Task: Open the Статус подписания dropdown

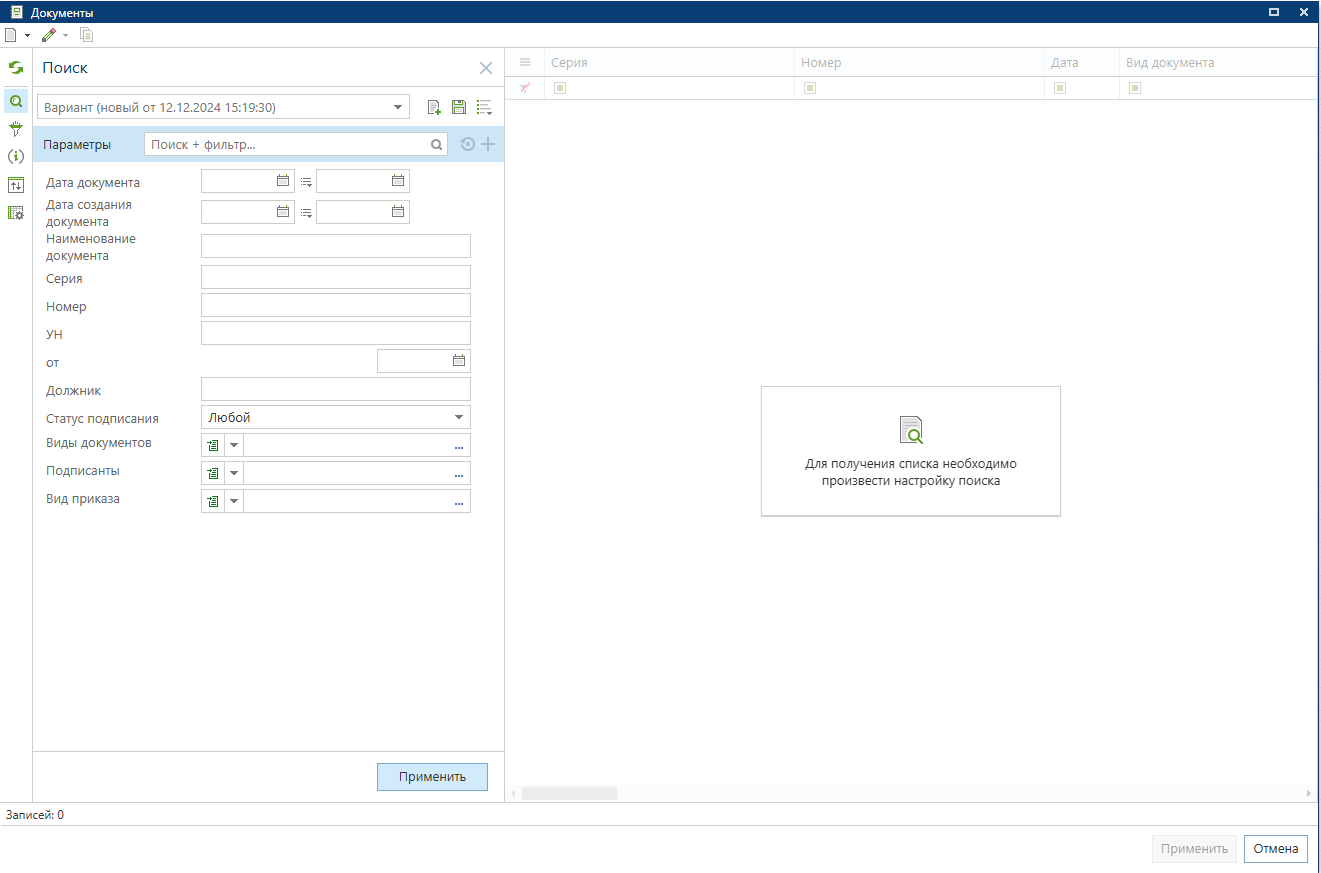Action: point(336,417)
